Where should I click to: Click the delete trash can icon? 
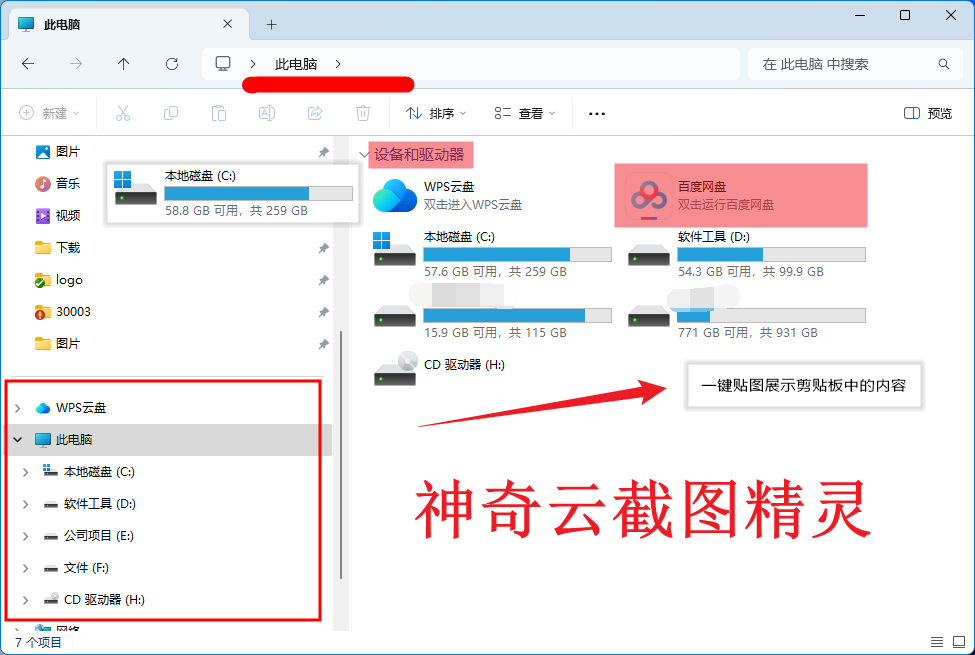pos(363,113)
